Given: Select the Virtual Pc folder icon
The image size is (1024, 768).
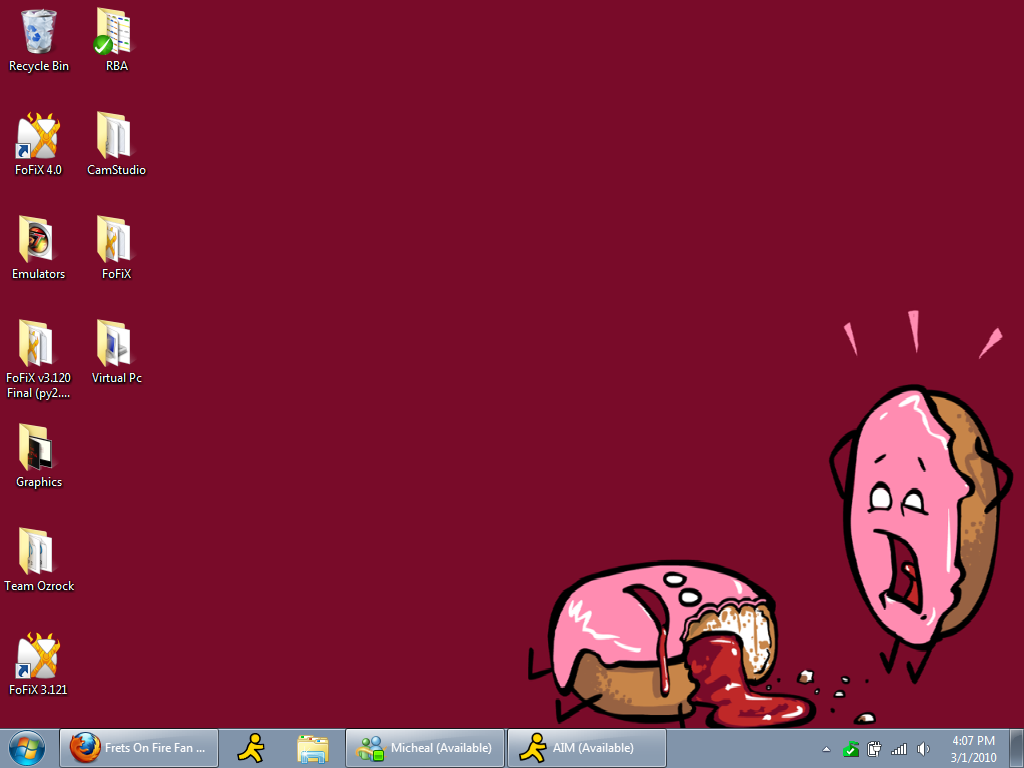Looking at the screenshot, I should (114, 344).
